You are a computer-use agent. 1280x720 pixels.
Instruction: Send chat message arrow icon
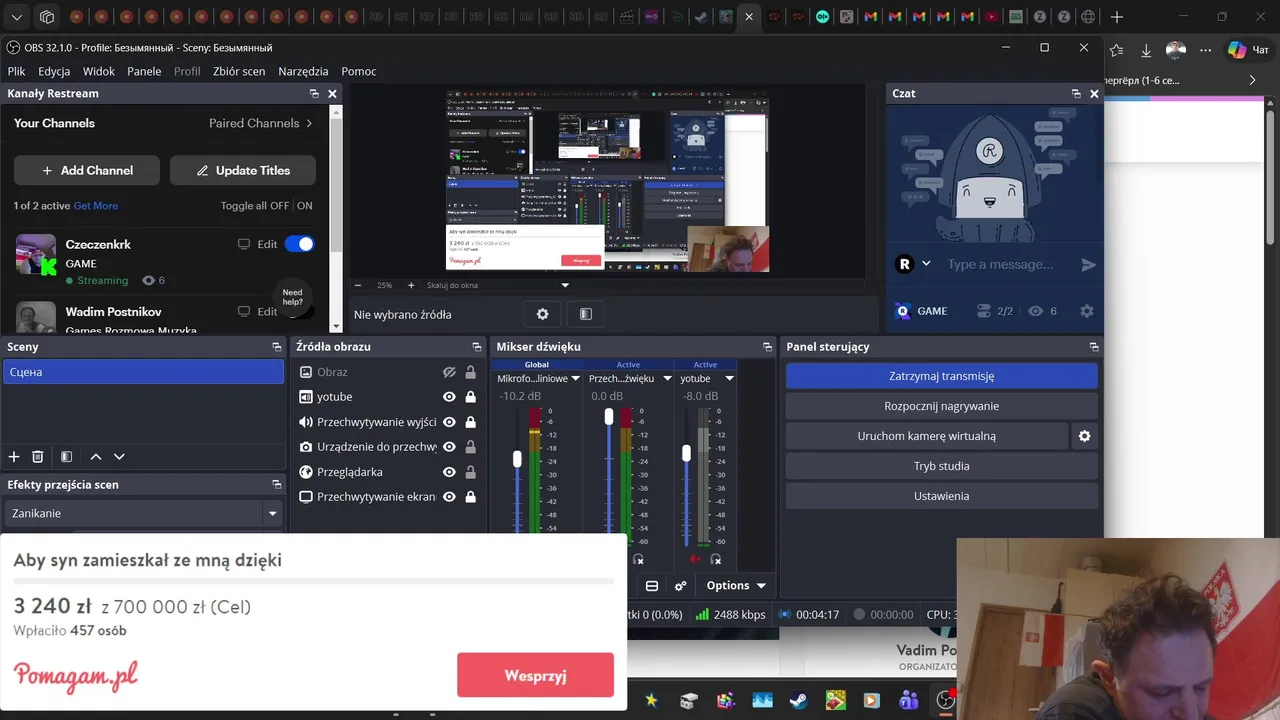(x=1088, y=264)
